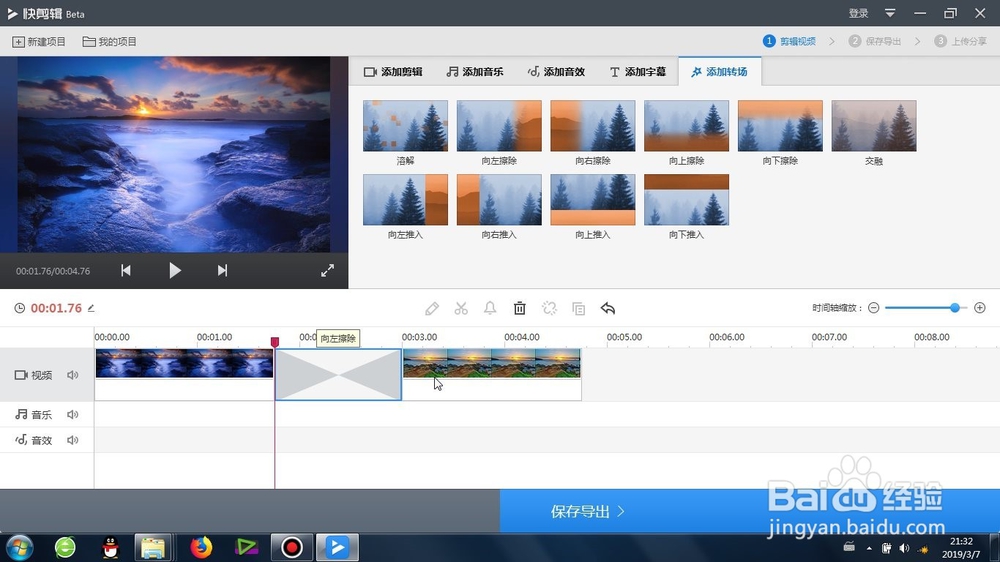Screen dimensions: 1000x562
Task: Select the 添加转场 tab
Action: pos(719,71)
